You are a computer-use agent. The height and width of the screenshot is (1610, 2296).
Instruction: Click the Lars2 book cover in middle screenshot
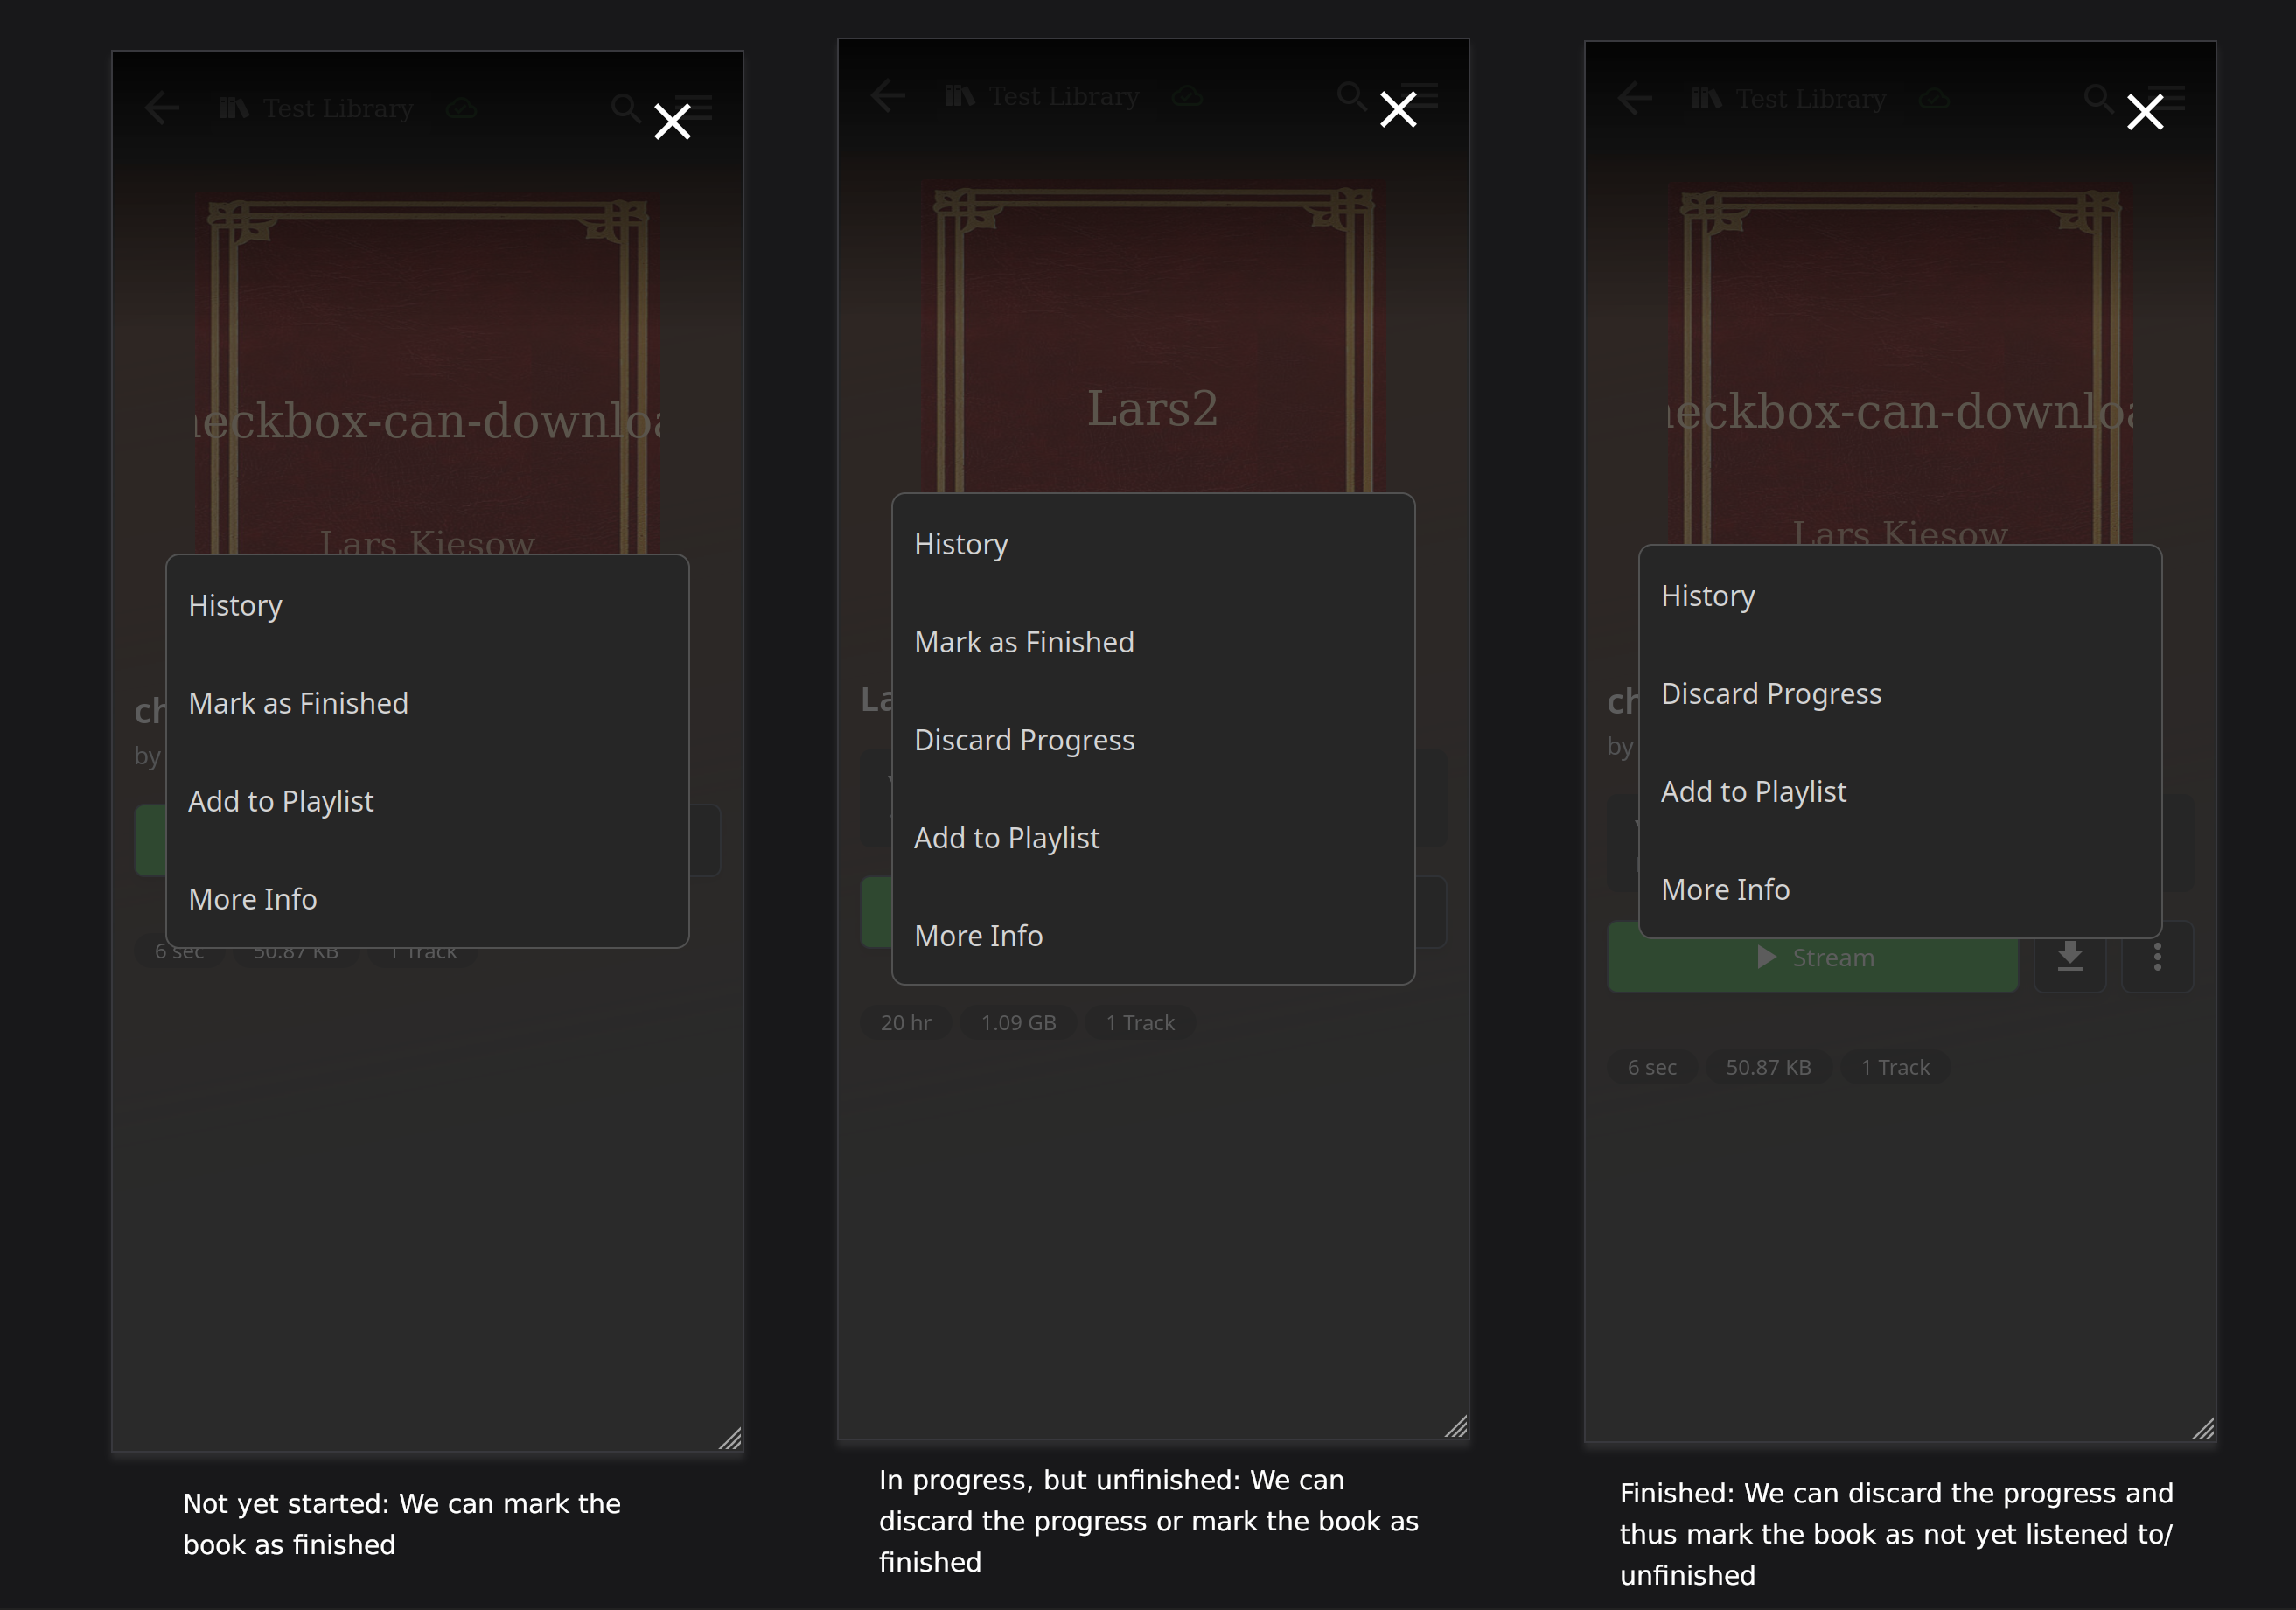pyautogui.click(x=1153, y=337)
